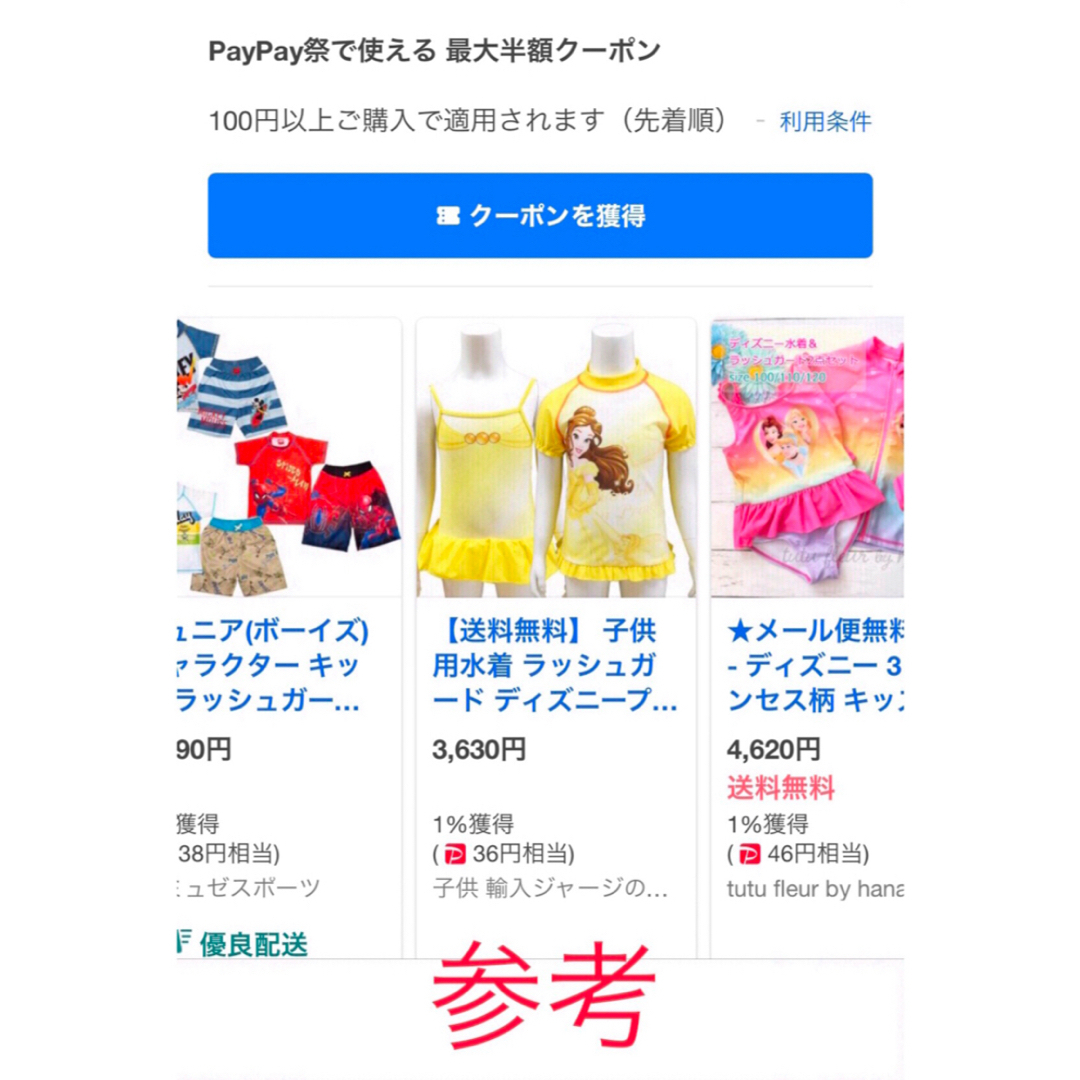Open the 利用条件 link
1080x1080 pixels.
825,122
